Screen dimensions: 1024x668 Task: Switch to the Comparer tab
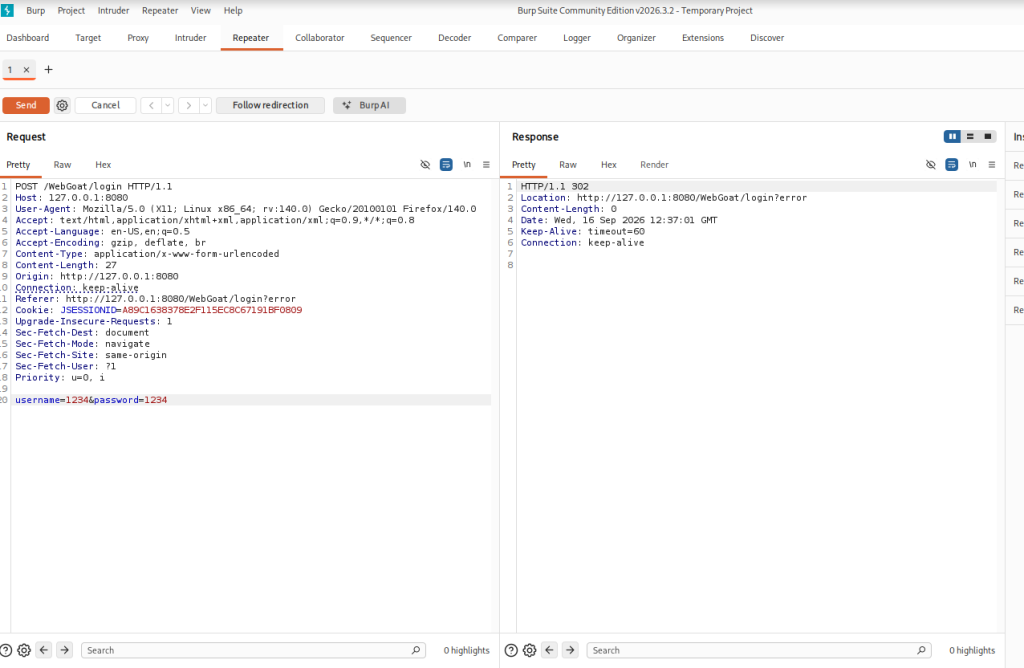(517, 38)
